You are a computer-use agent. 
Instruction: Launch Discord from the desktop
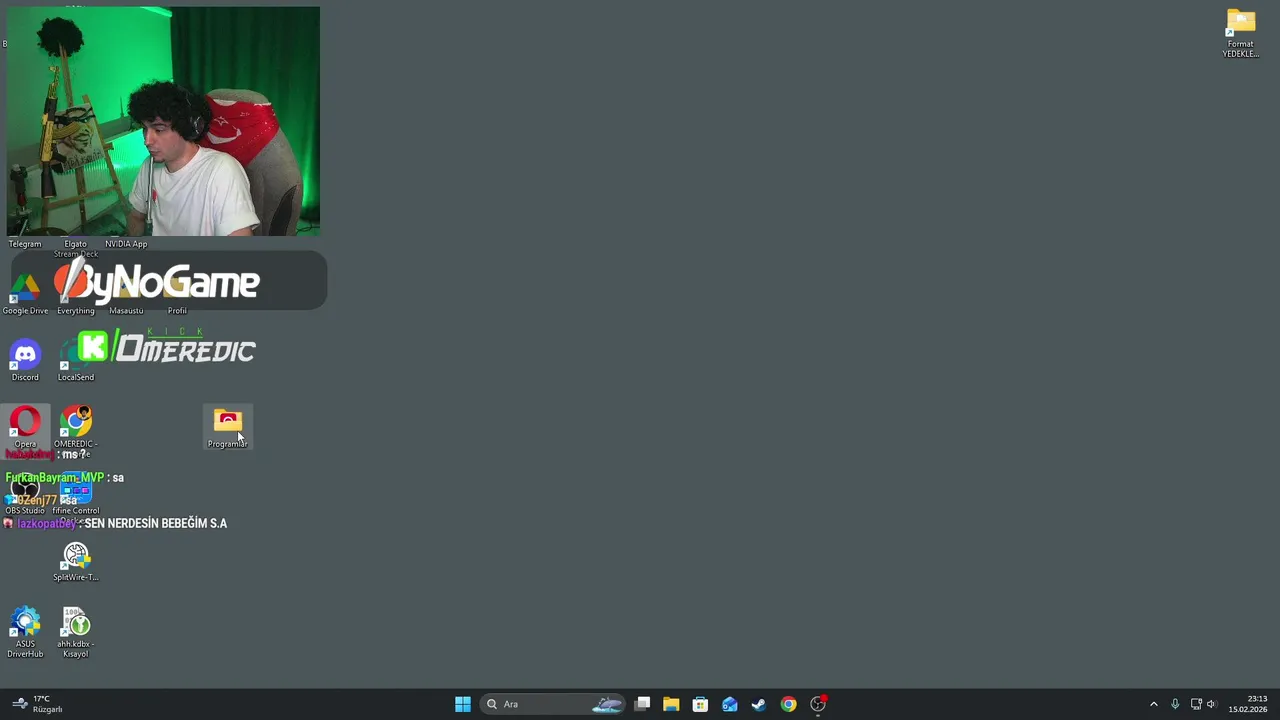tap(25, 361)
